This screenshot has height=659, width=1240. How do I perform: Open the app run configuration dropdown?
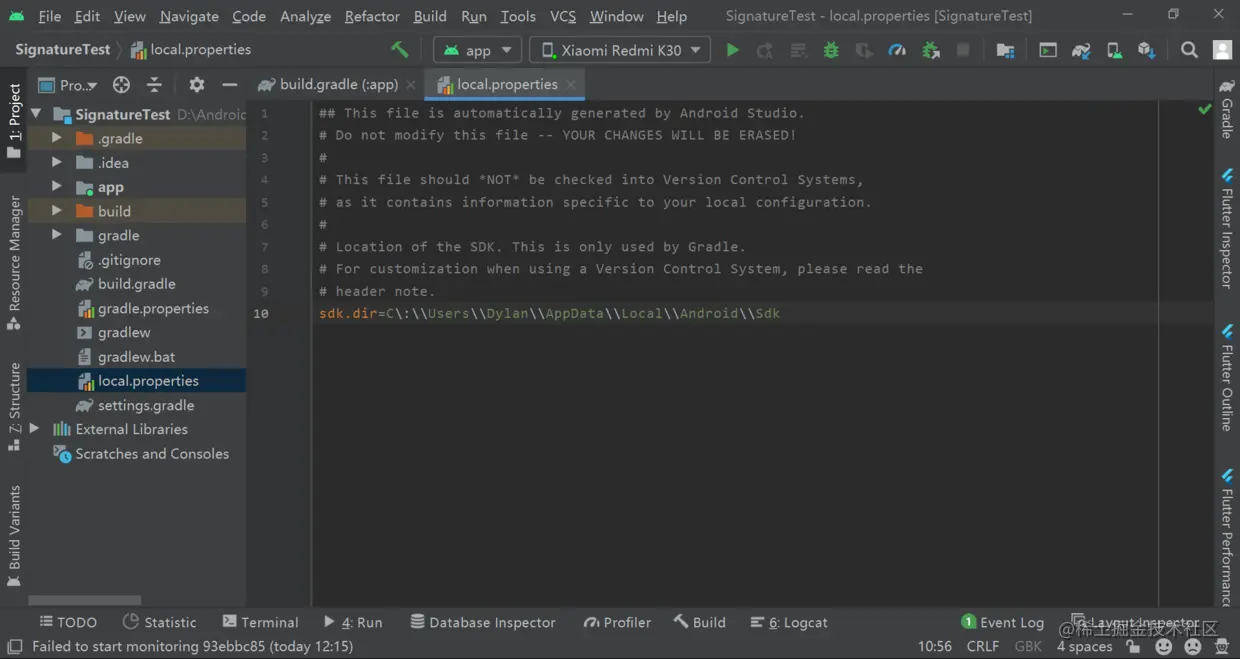pos(478,50)
